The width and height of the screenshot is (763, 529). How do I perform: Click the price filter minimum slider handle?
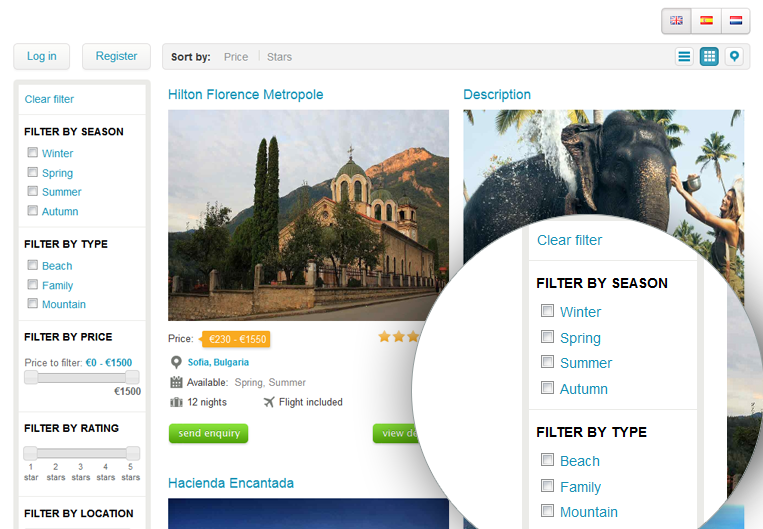(31, 377)
